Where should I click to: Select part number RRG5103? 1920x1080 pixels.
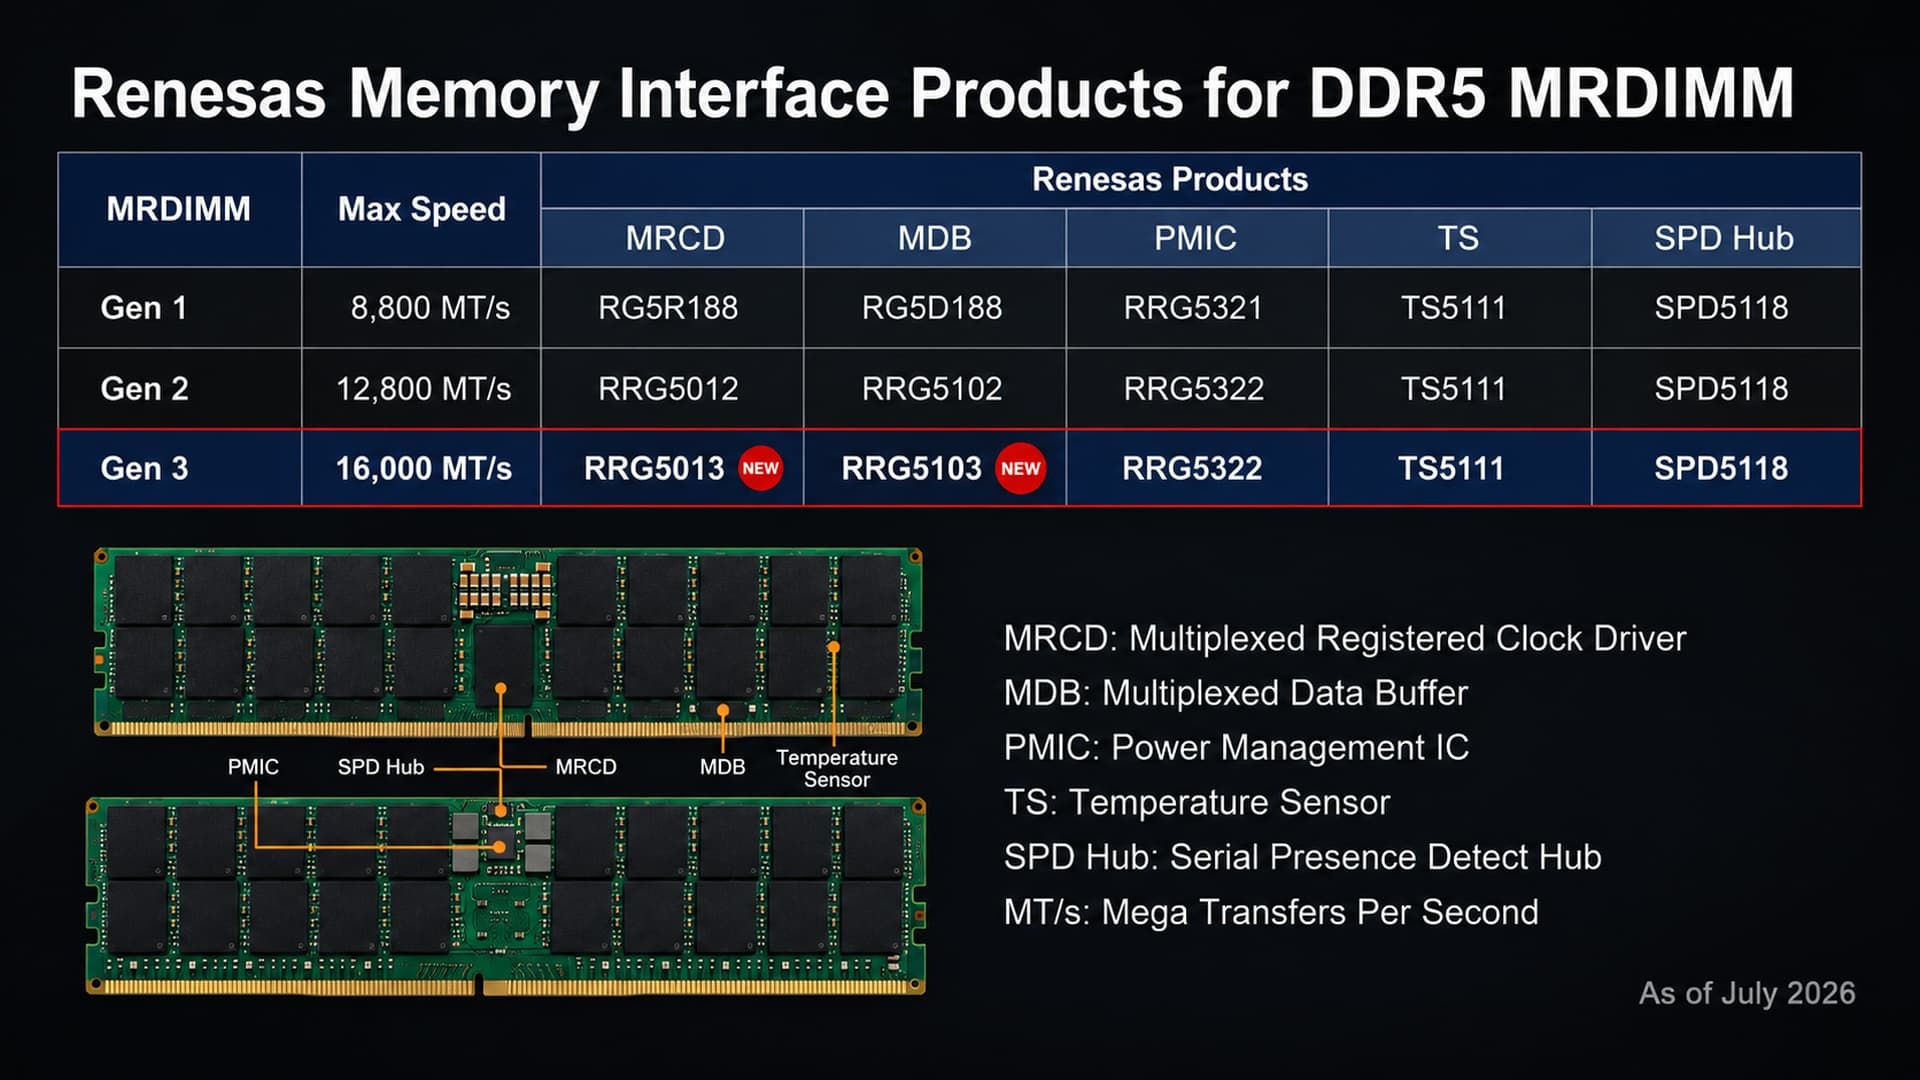(x=911, y=469)
